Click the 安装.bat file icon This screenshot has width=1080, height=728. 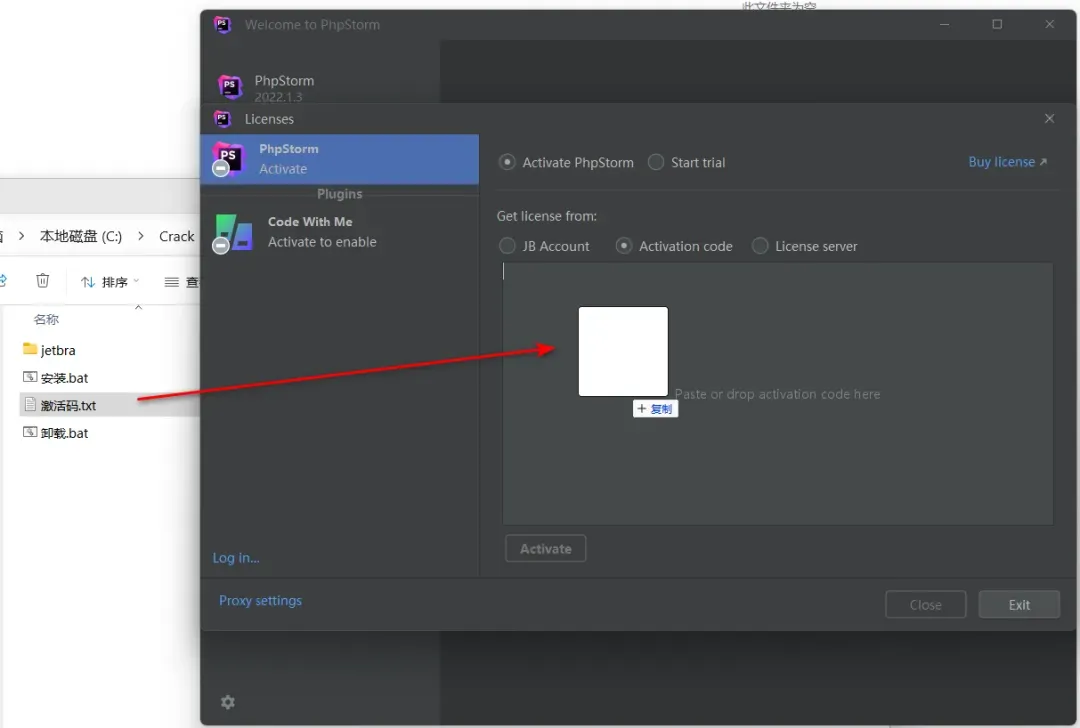(30, 377)
